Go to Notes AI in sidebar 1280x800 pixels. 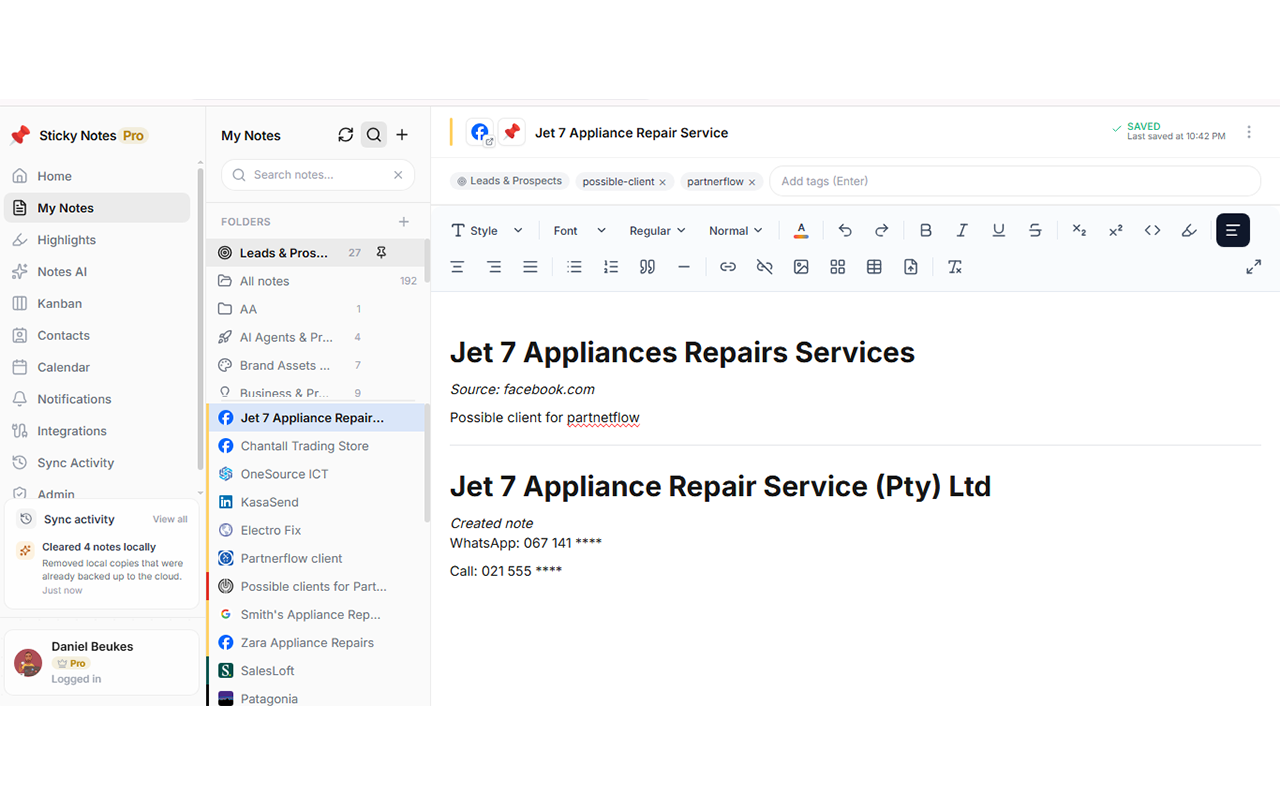point(97,272)
